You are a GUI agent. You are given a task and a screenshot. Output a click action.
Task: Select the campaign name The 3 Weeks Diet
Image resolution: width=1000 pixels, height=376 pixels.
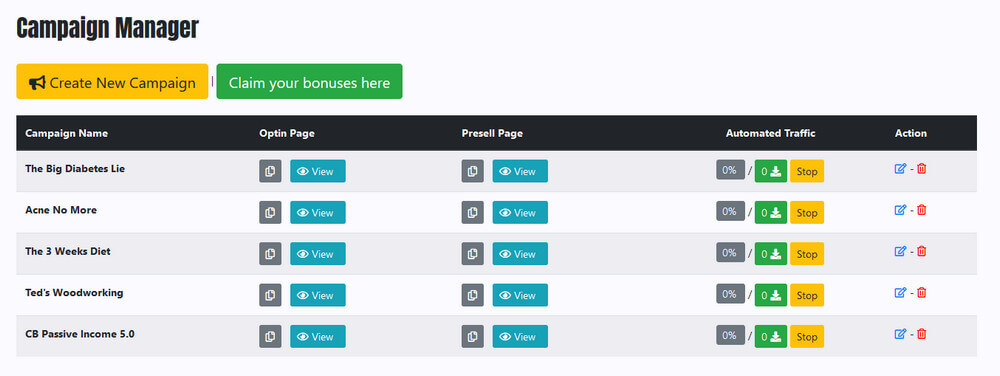[x=68, y=252]
